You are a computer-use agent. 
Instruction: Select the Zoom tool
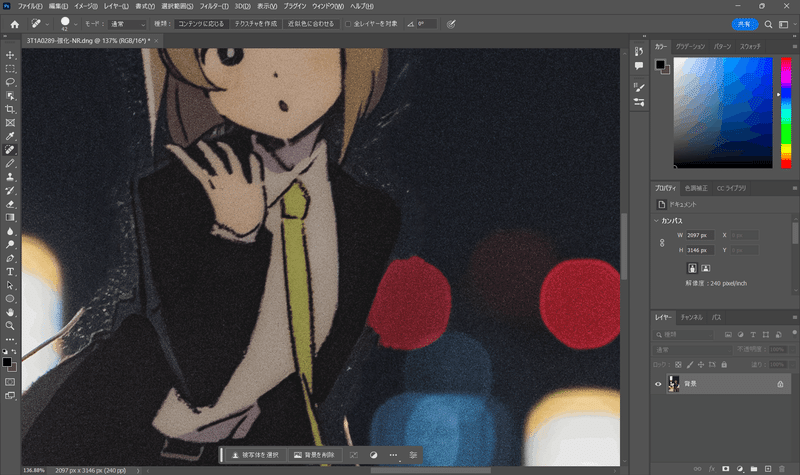pyautogui.click(x=10, y=326)
